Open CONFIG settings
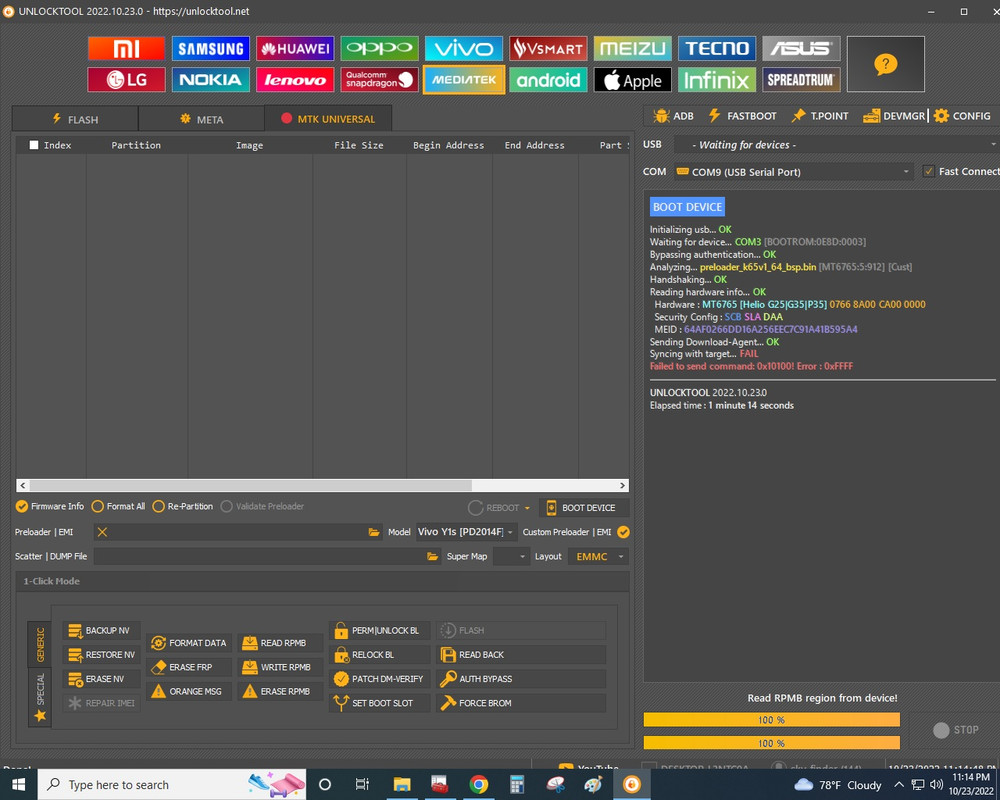The image size is (1000, 800). point(962,116)
